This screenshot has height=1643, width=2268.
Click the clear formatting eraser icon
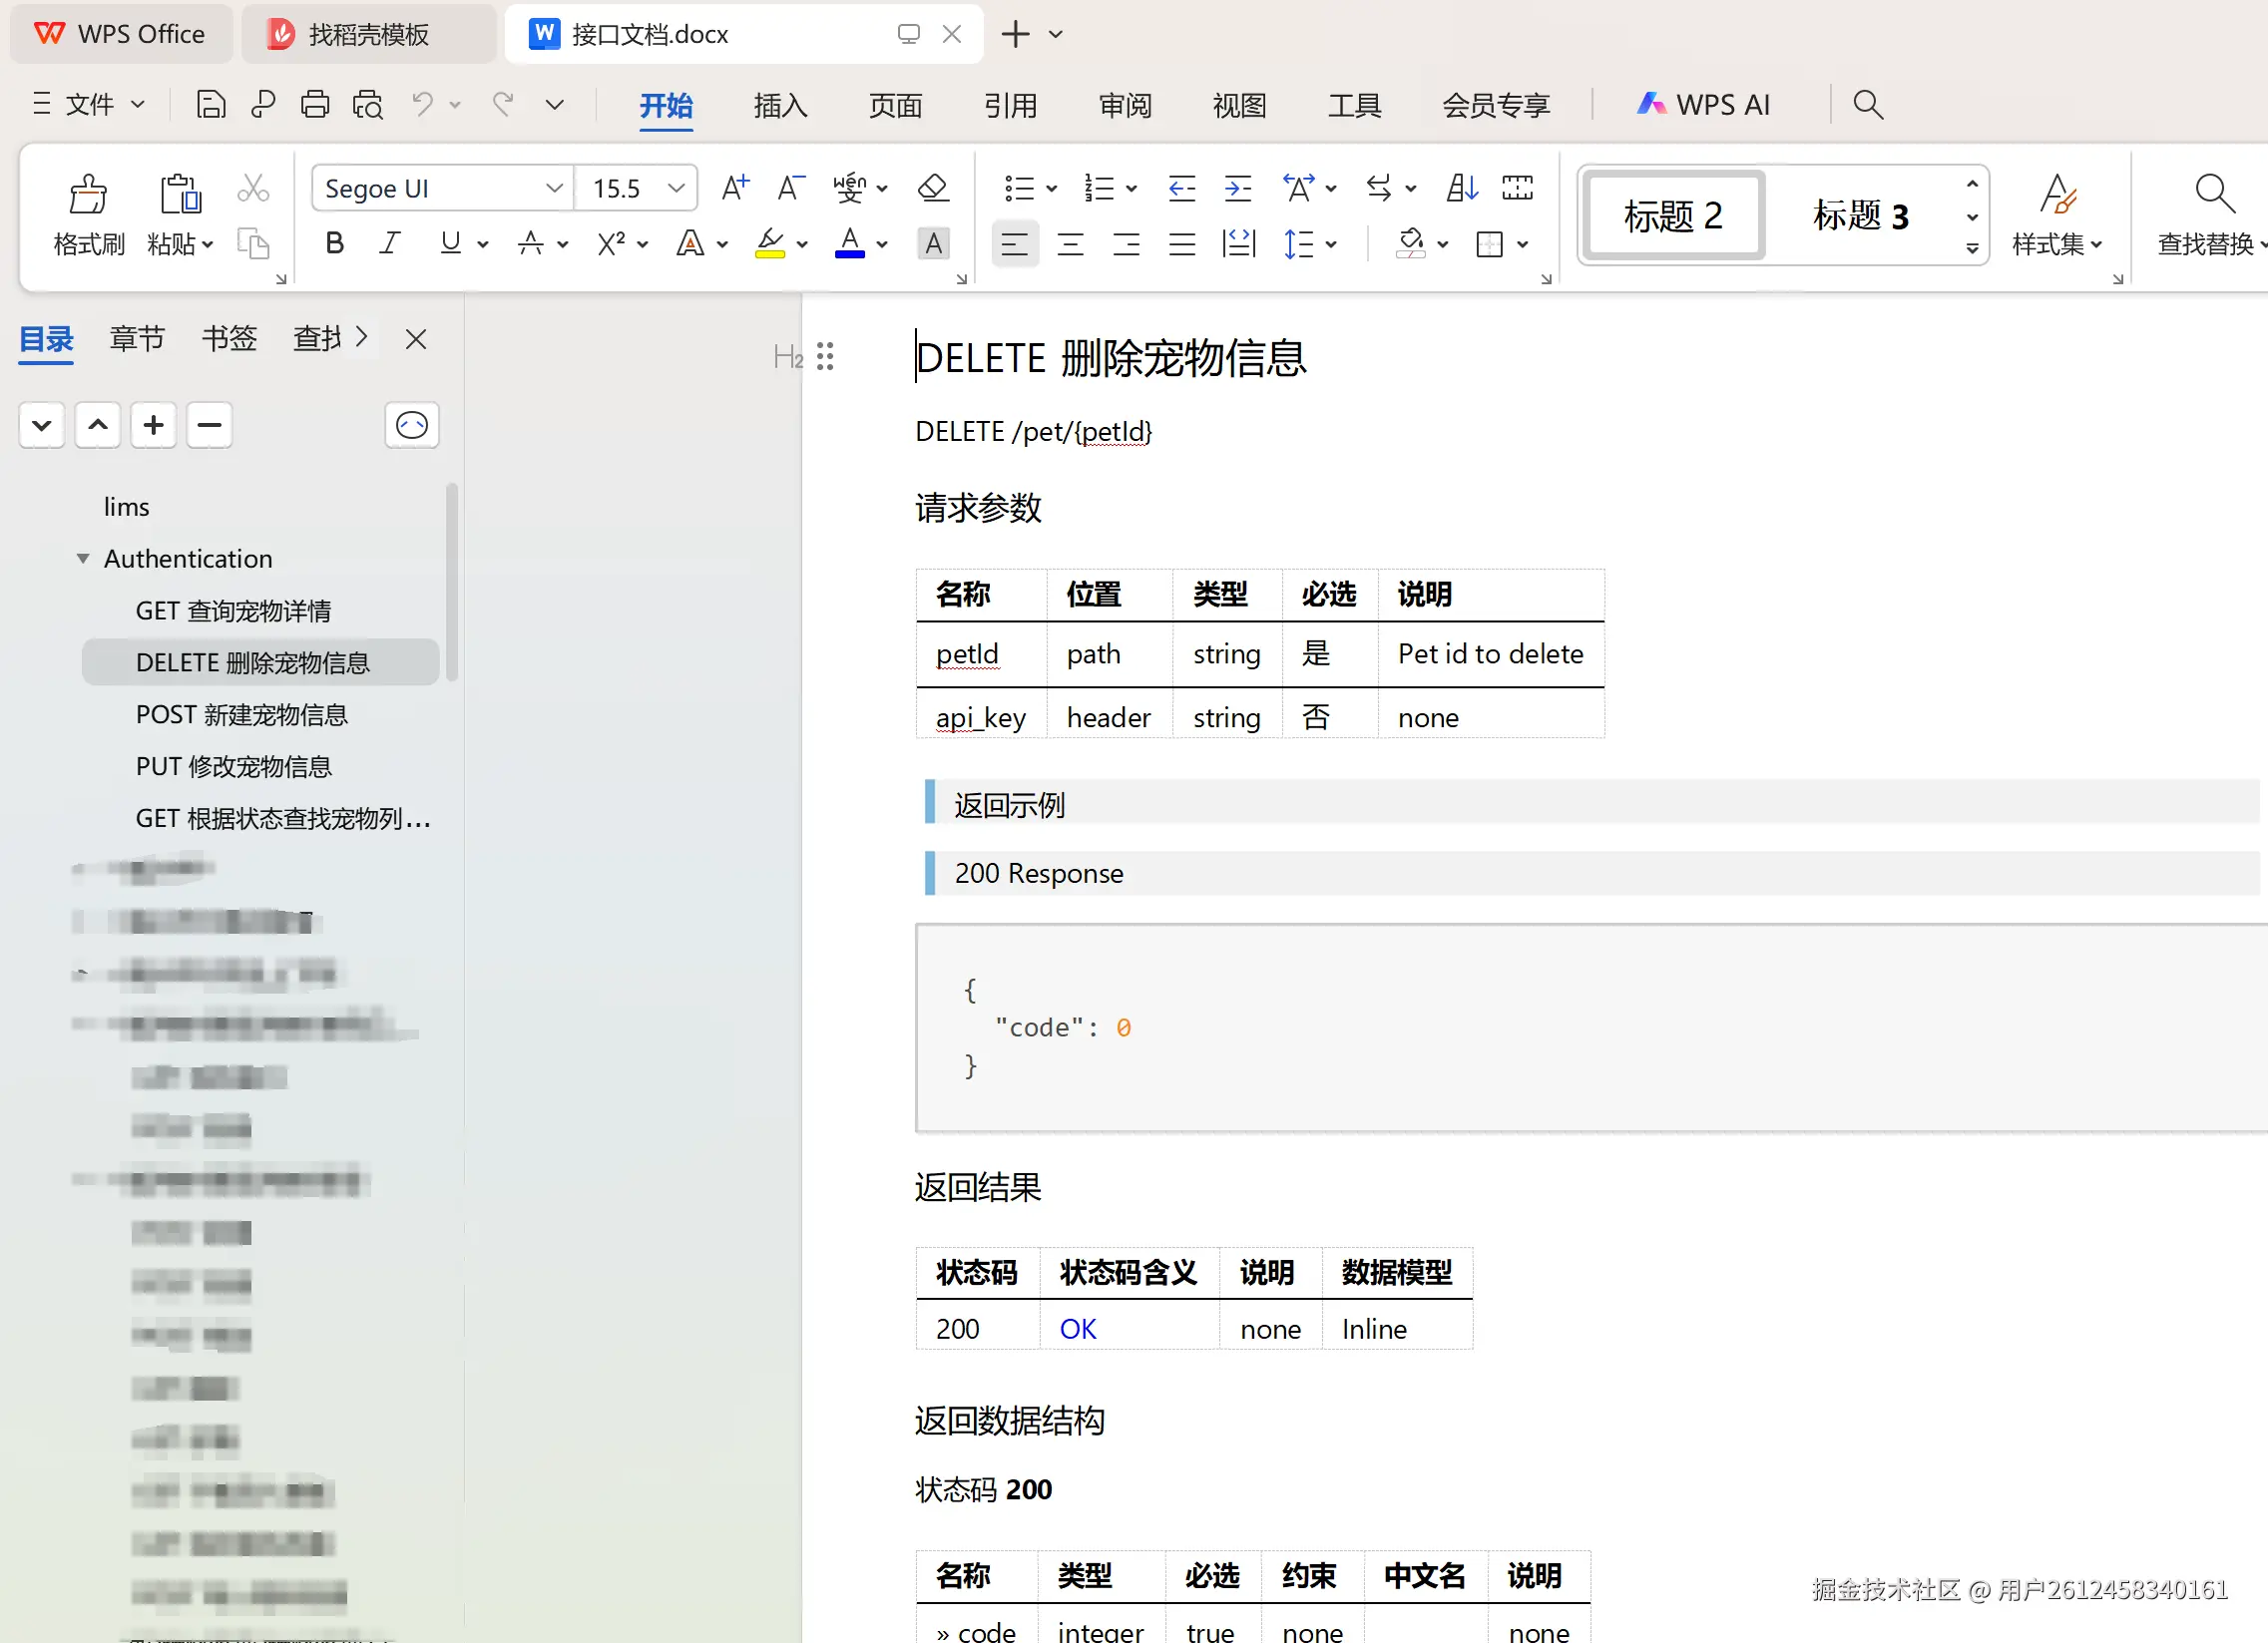932,188
